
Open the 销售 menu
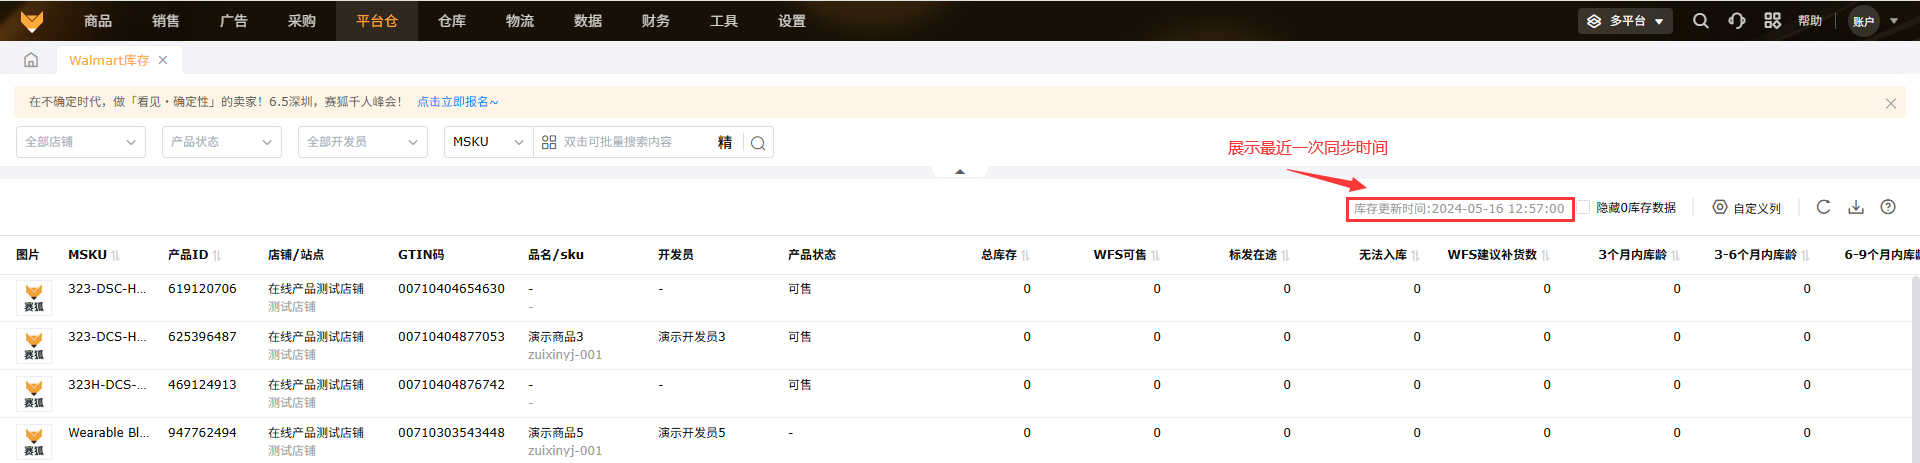pyautogui.click(x=166, y=21)
